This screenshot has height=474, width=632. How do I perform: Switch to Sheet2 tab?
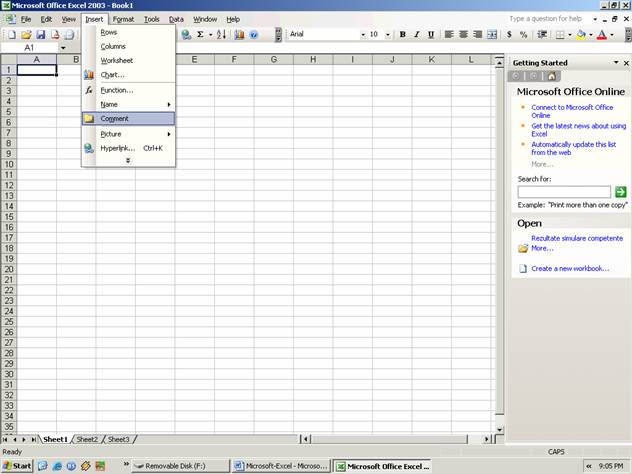[87, 439]
